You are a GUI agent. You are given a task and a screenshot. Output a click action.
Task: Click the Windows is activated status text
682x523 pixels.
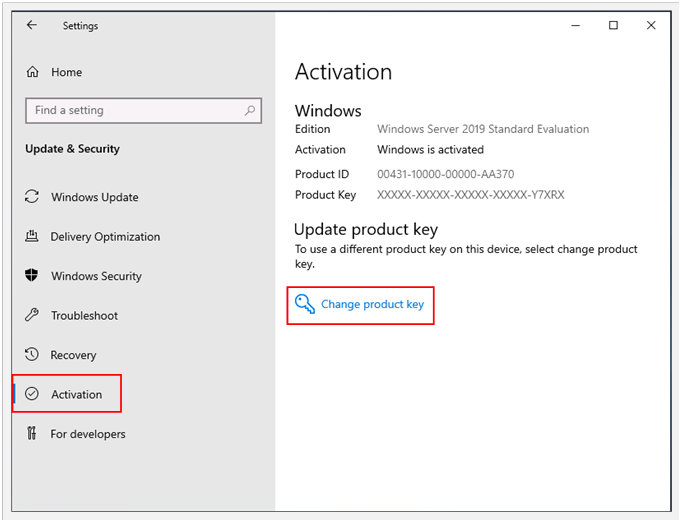pos(430,150)
